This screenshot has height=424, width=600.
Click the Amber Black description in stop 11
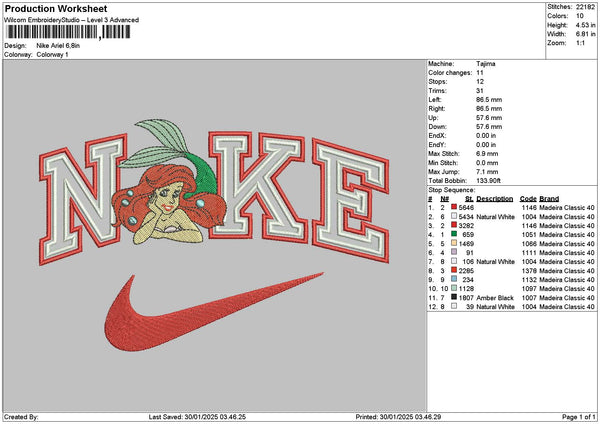495,297
